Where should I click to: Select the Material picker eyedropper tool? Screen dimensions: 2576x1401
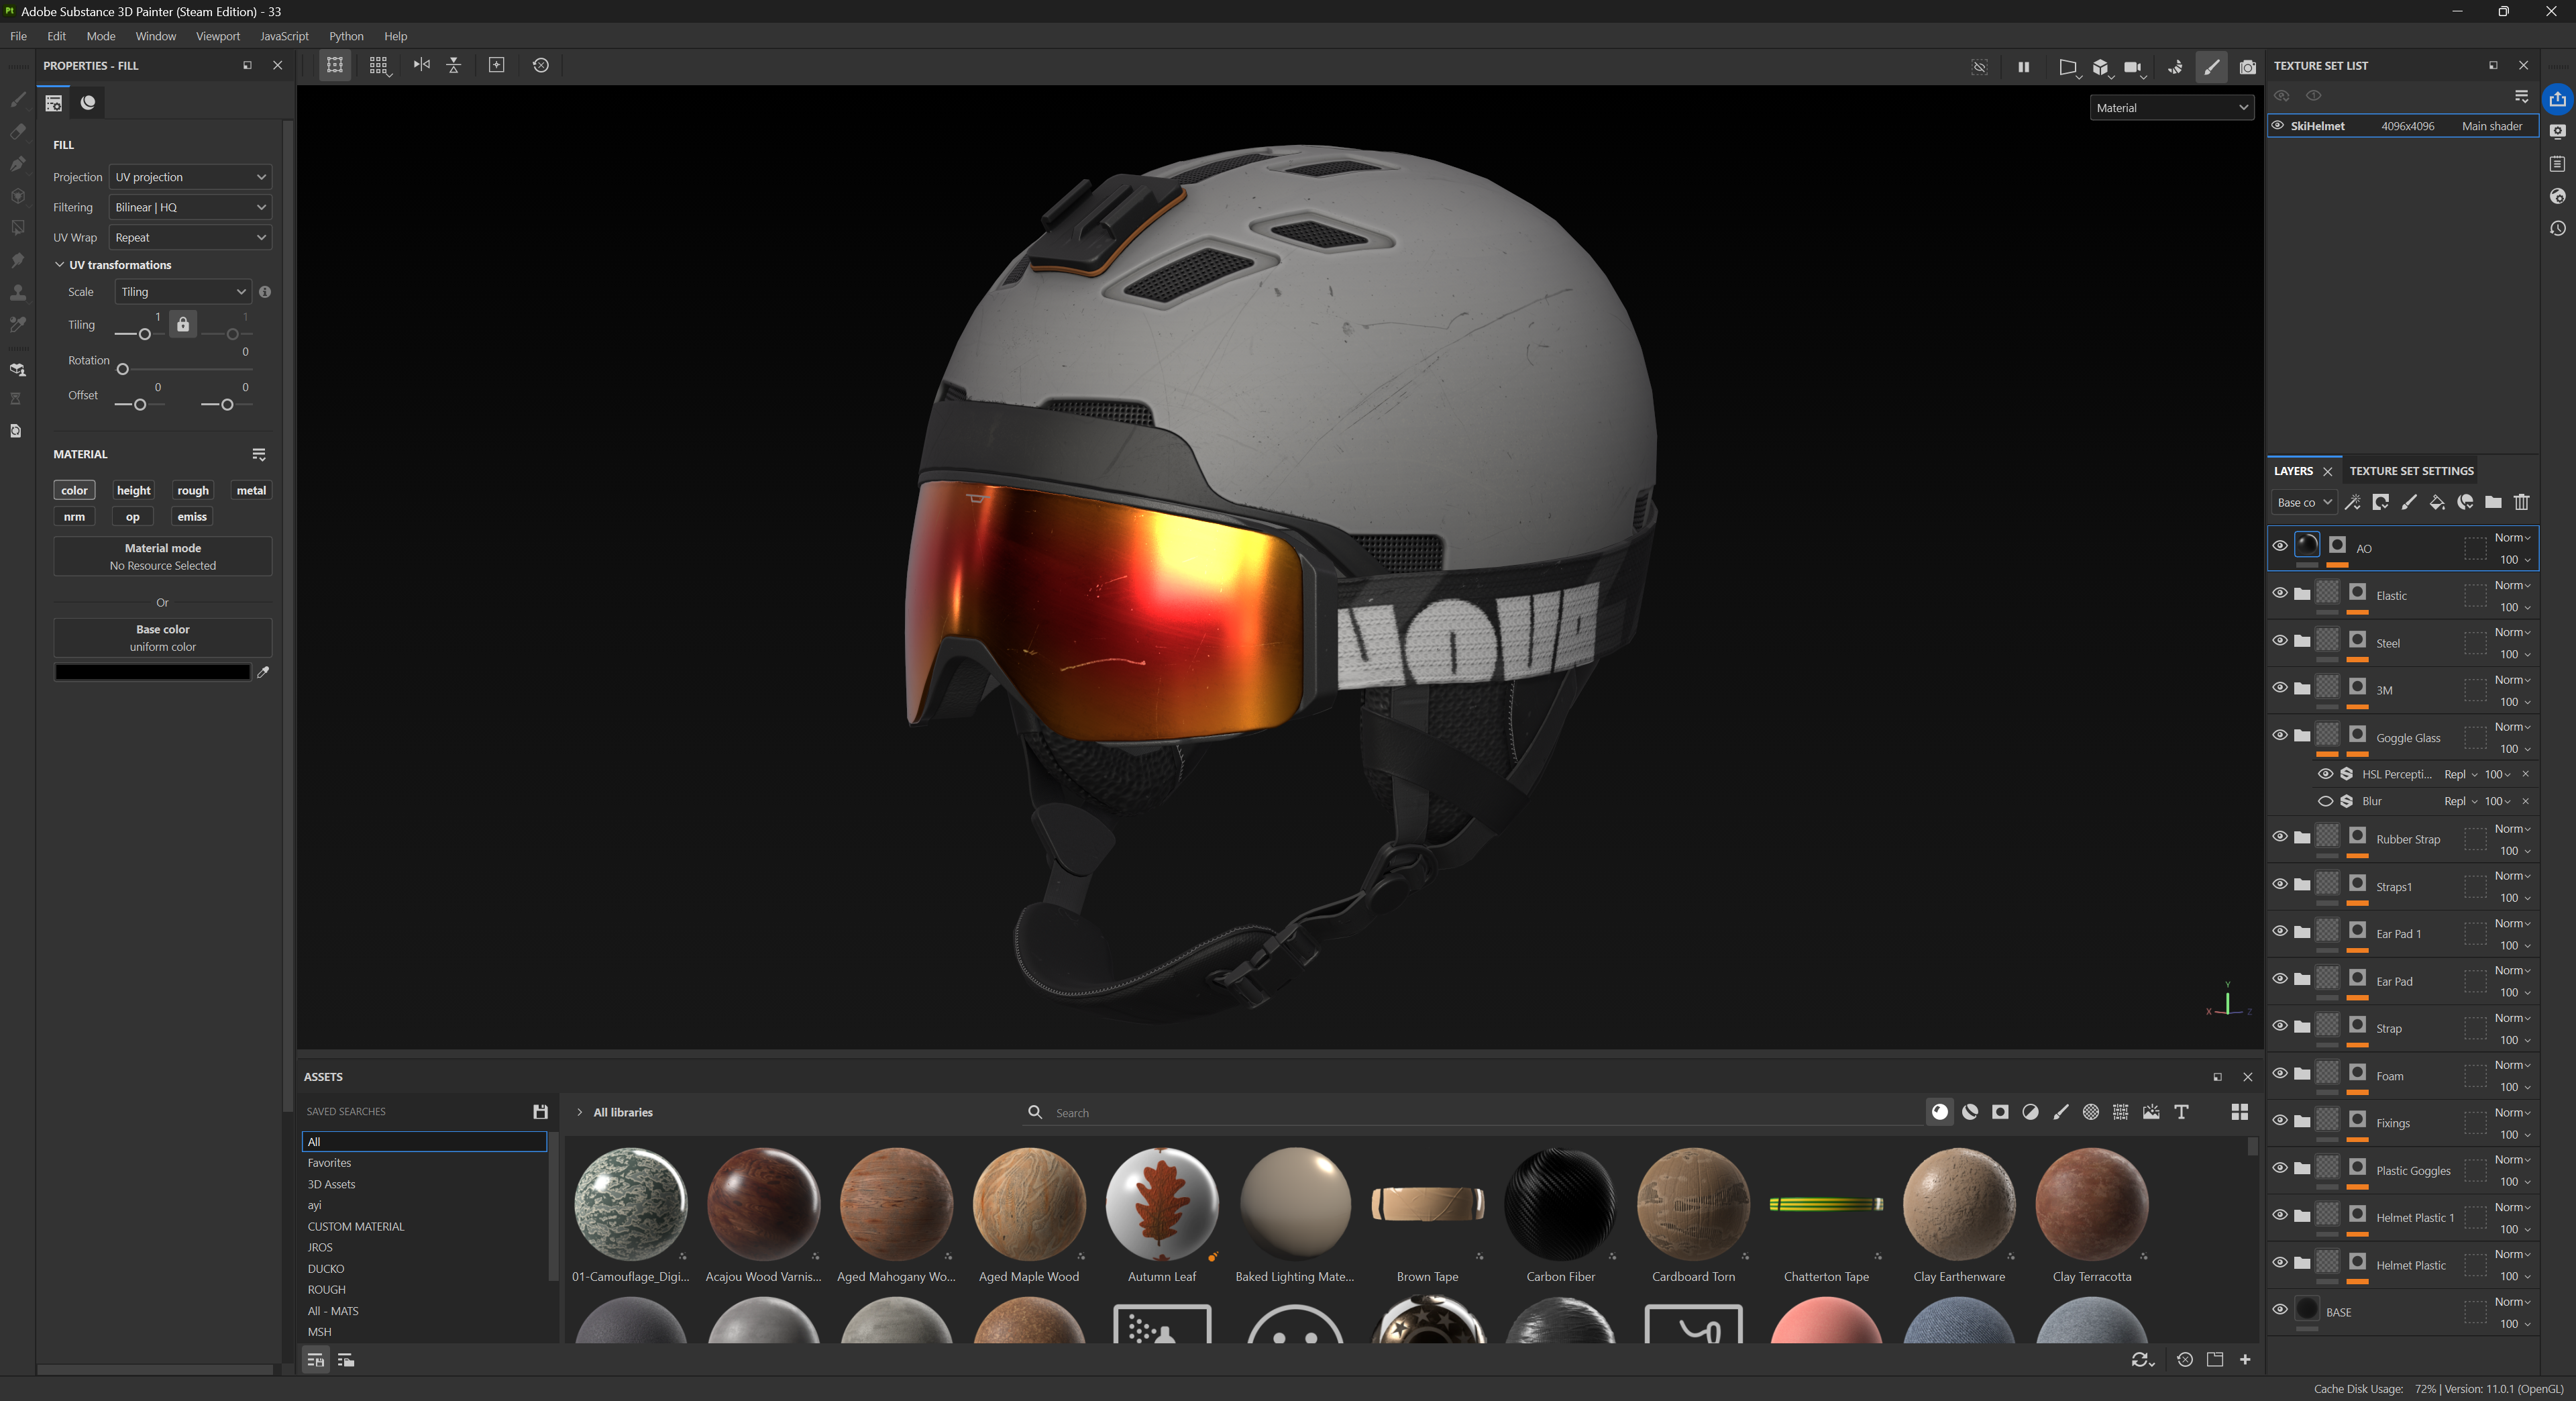click(x=17, y=325)
